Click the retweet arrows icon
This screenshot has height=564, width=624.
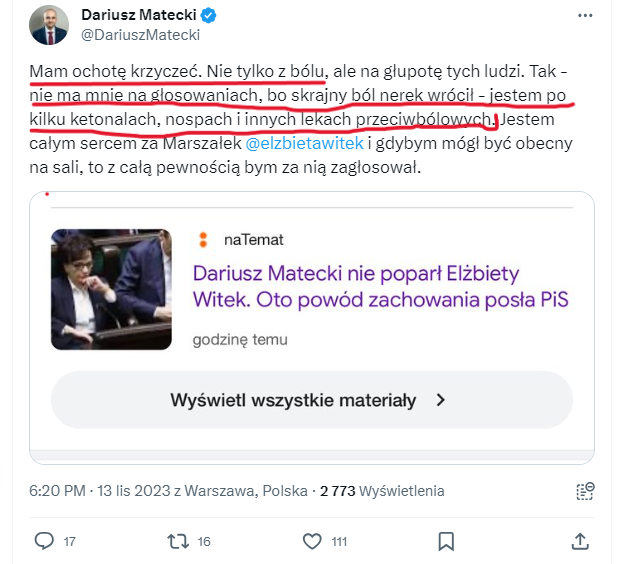pos(177,541)
